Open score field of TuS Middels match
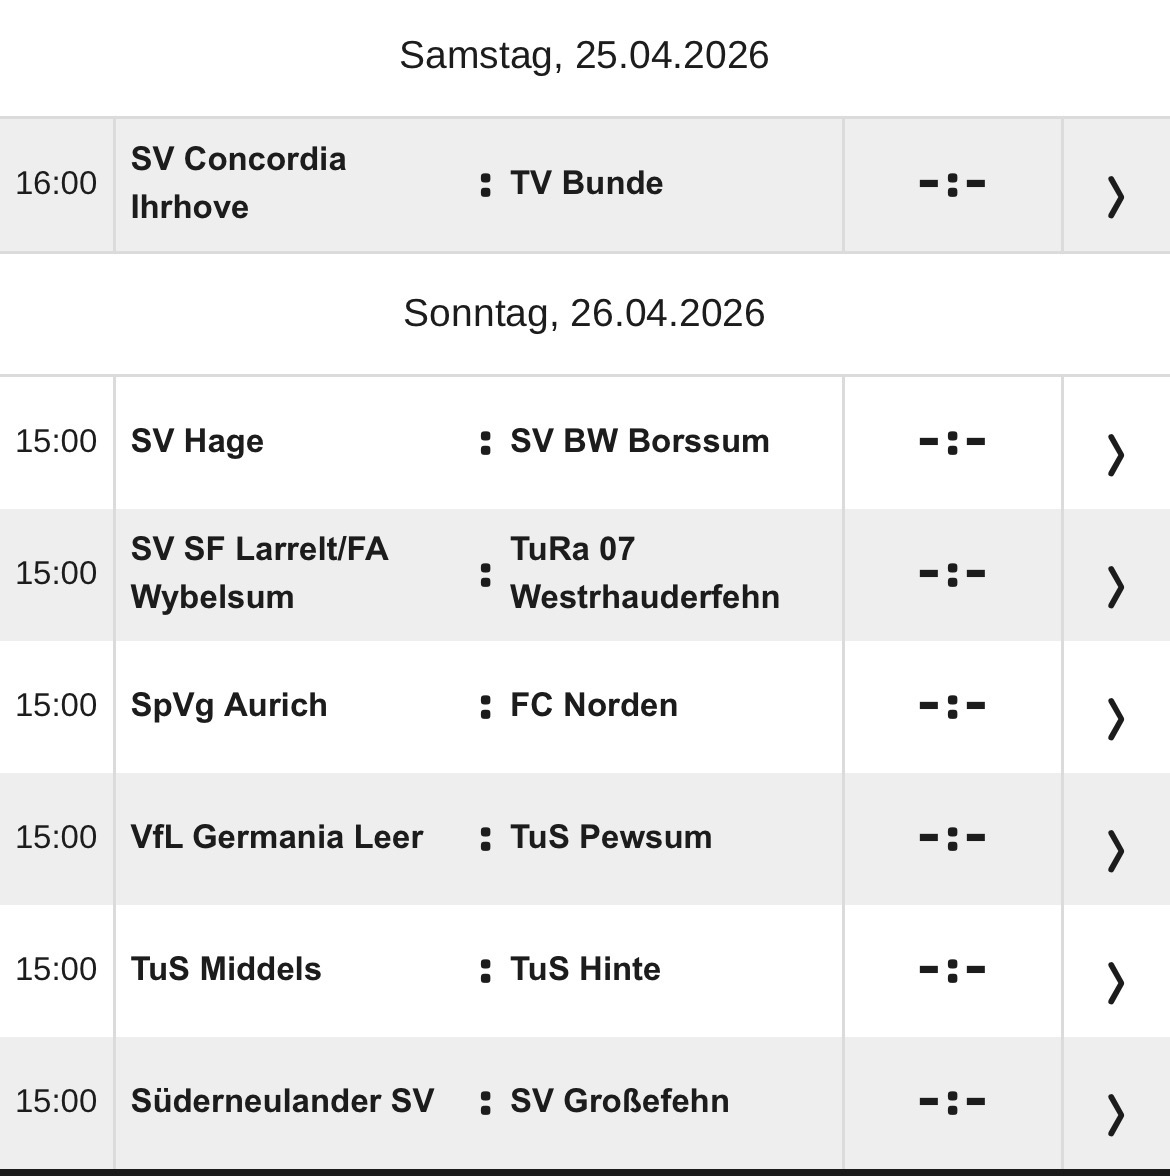 pyautogui.click(x=952, y=969)
